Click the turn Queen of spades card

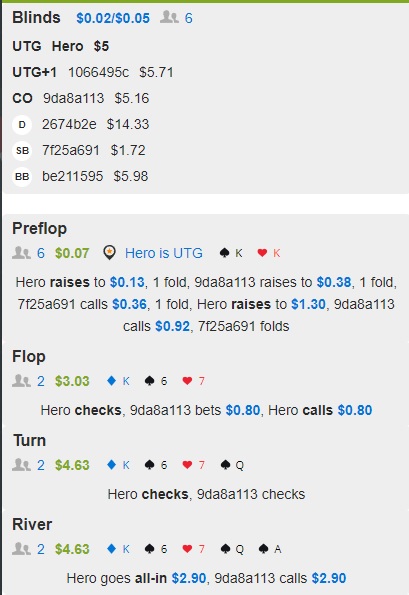(232, 465)
